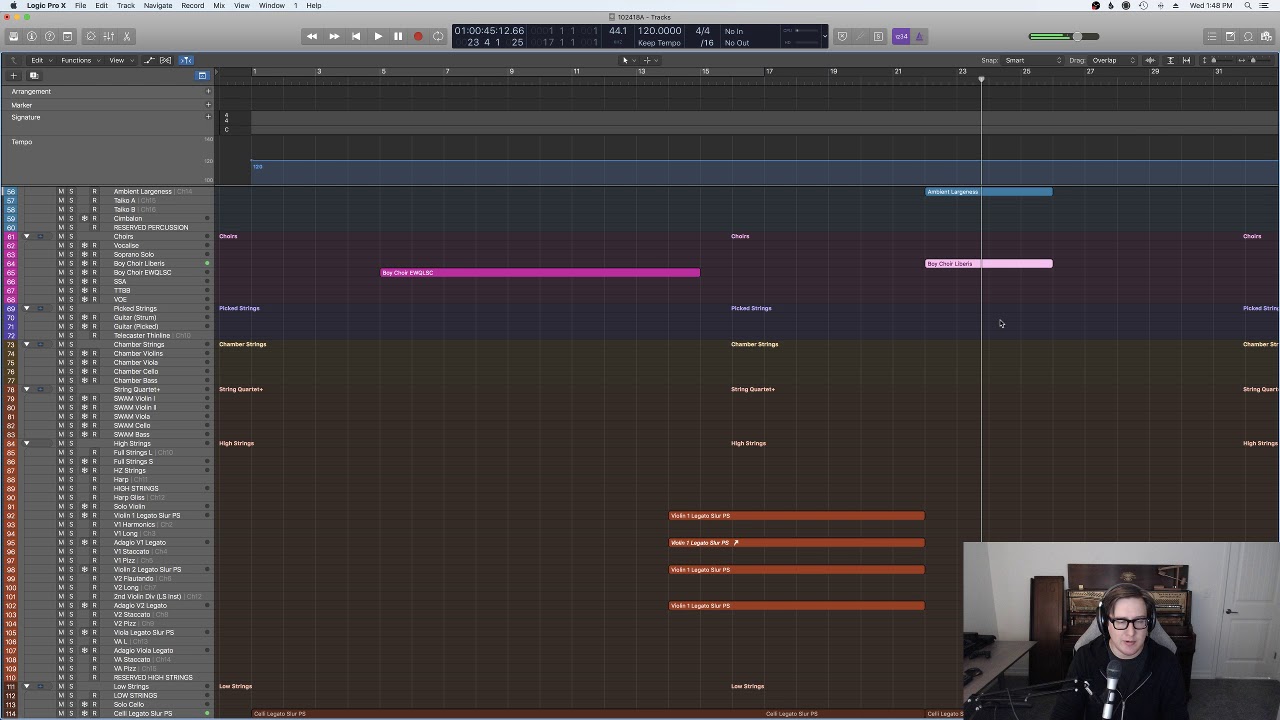The image size is (1280, 720).
Task: Open the Edit dropdown in tracks area
Action: (x=39, y=60)
